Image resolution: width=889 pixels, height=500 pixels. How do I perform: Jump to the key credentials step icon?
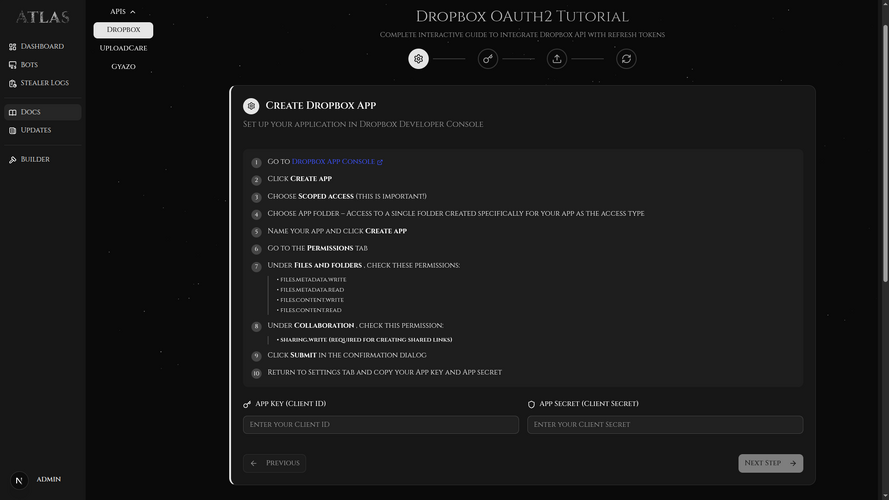488,59
